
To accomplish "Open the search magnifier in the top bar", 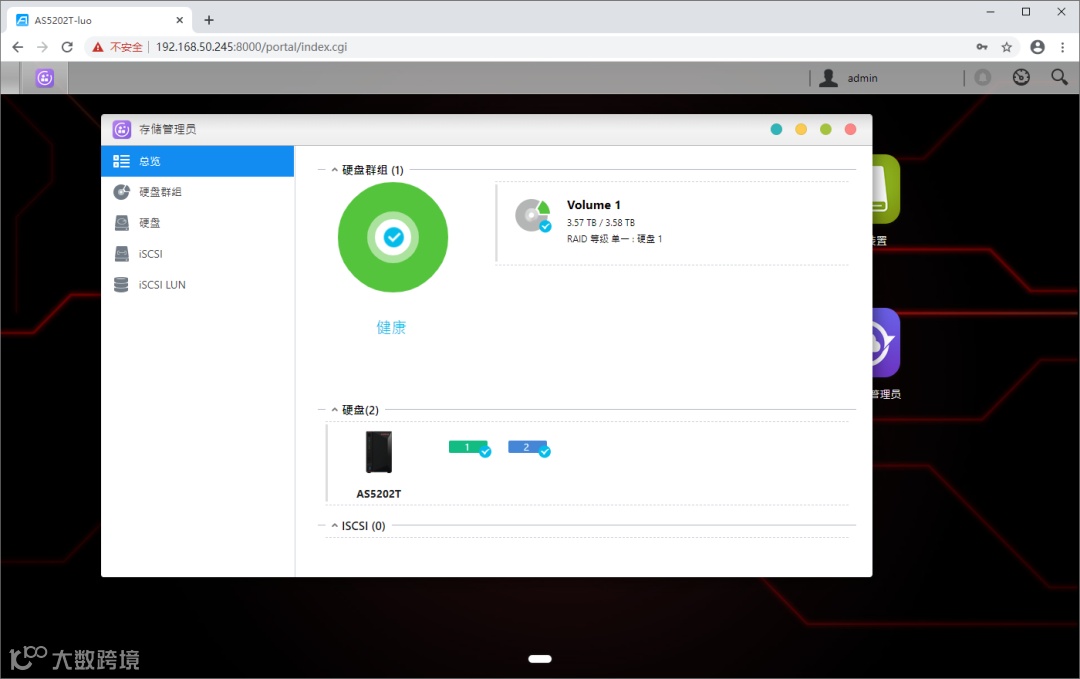I will [x=1059, y=77].
